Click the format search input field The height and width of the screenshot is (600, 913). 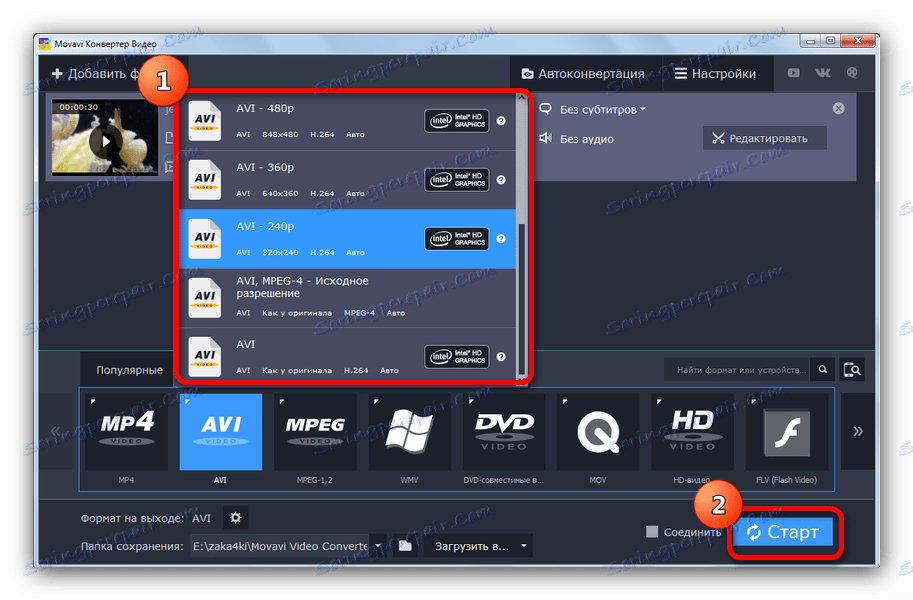point(737,369)
